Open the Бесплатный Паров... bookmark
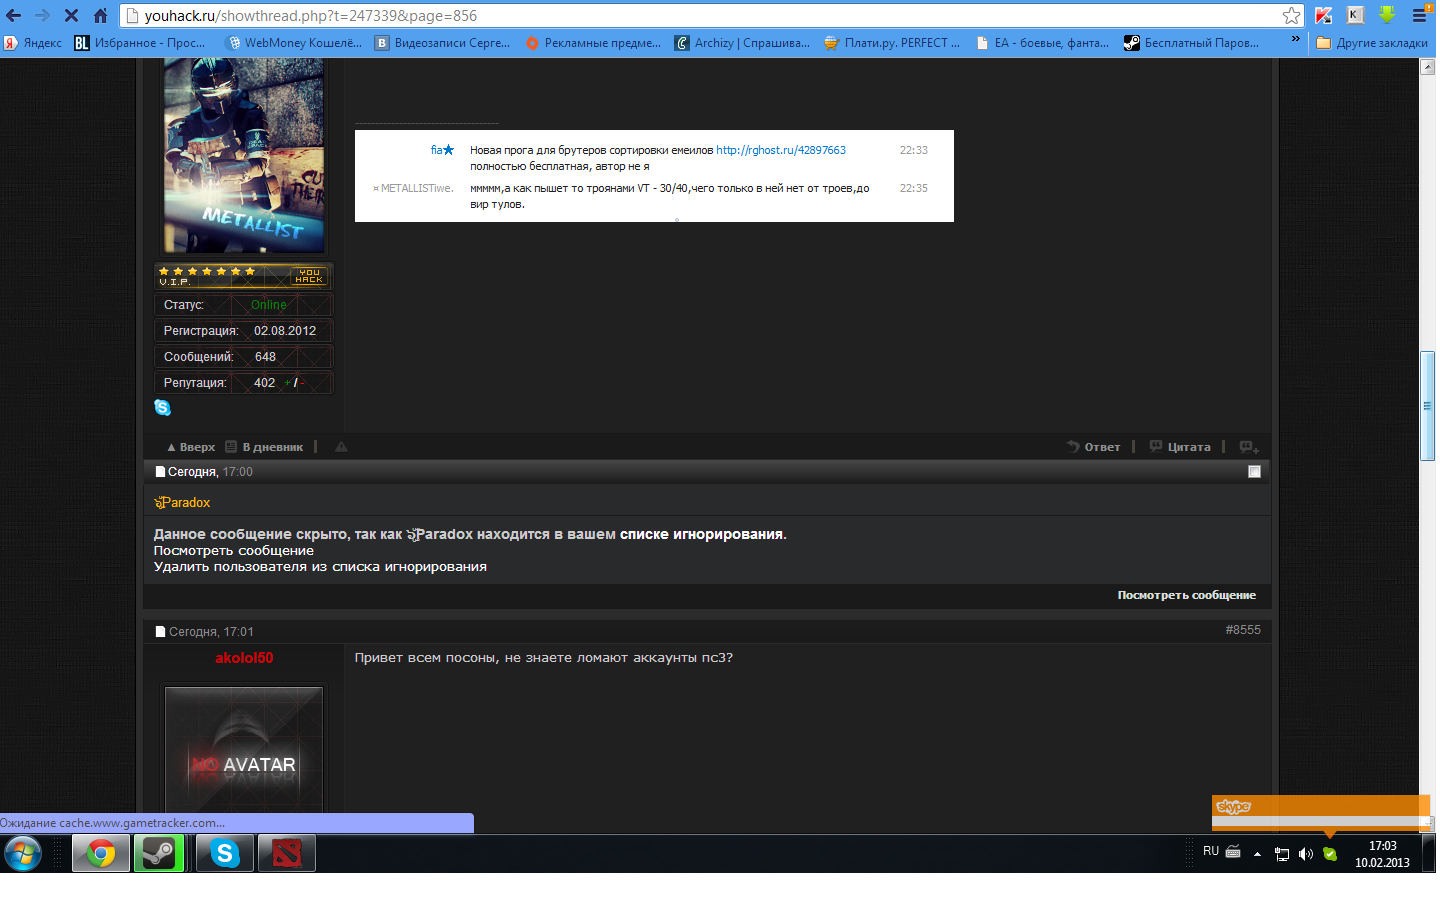Viewport: 1440px width, 900px height. 1192,43
